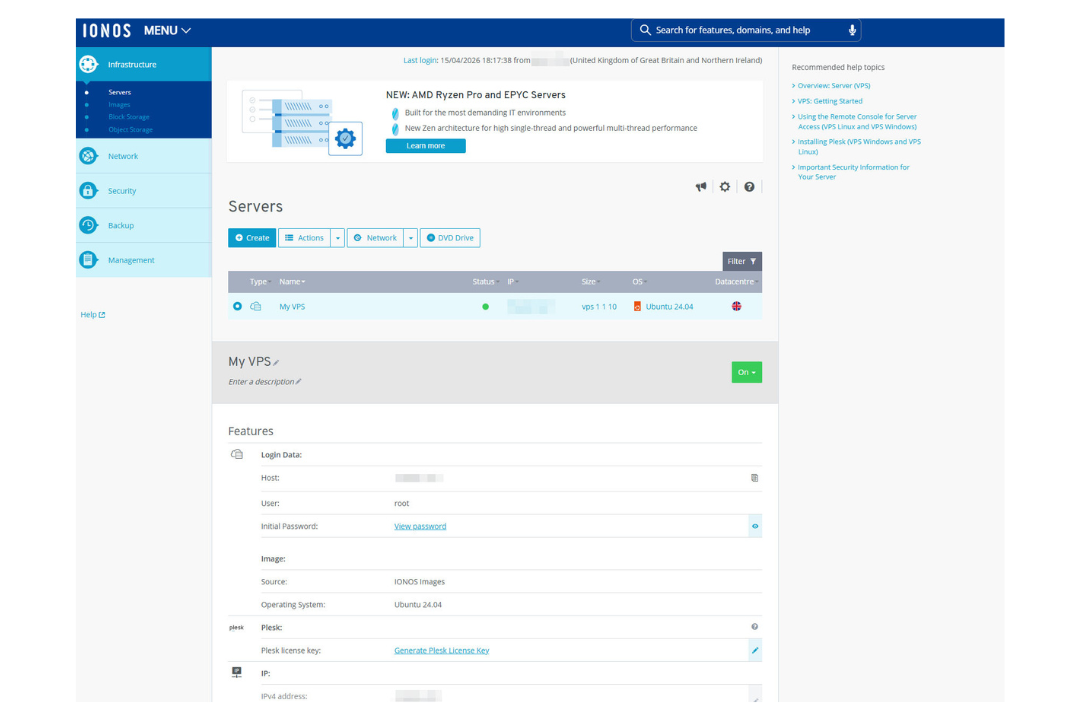Screen dimensions: 1080x720
Task: Open the Filter control
Action: click(x=742, y=261)
